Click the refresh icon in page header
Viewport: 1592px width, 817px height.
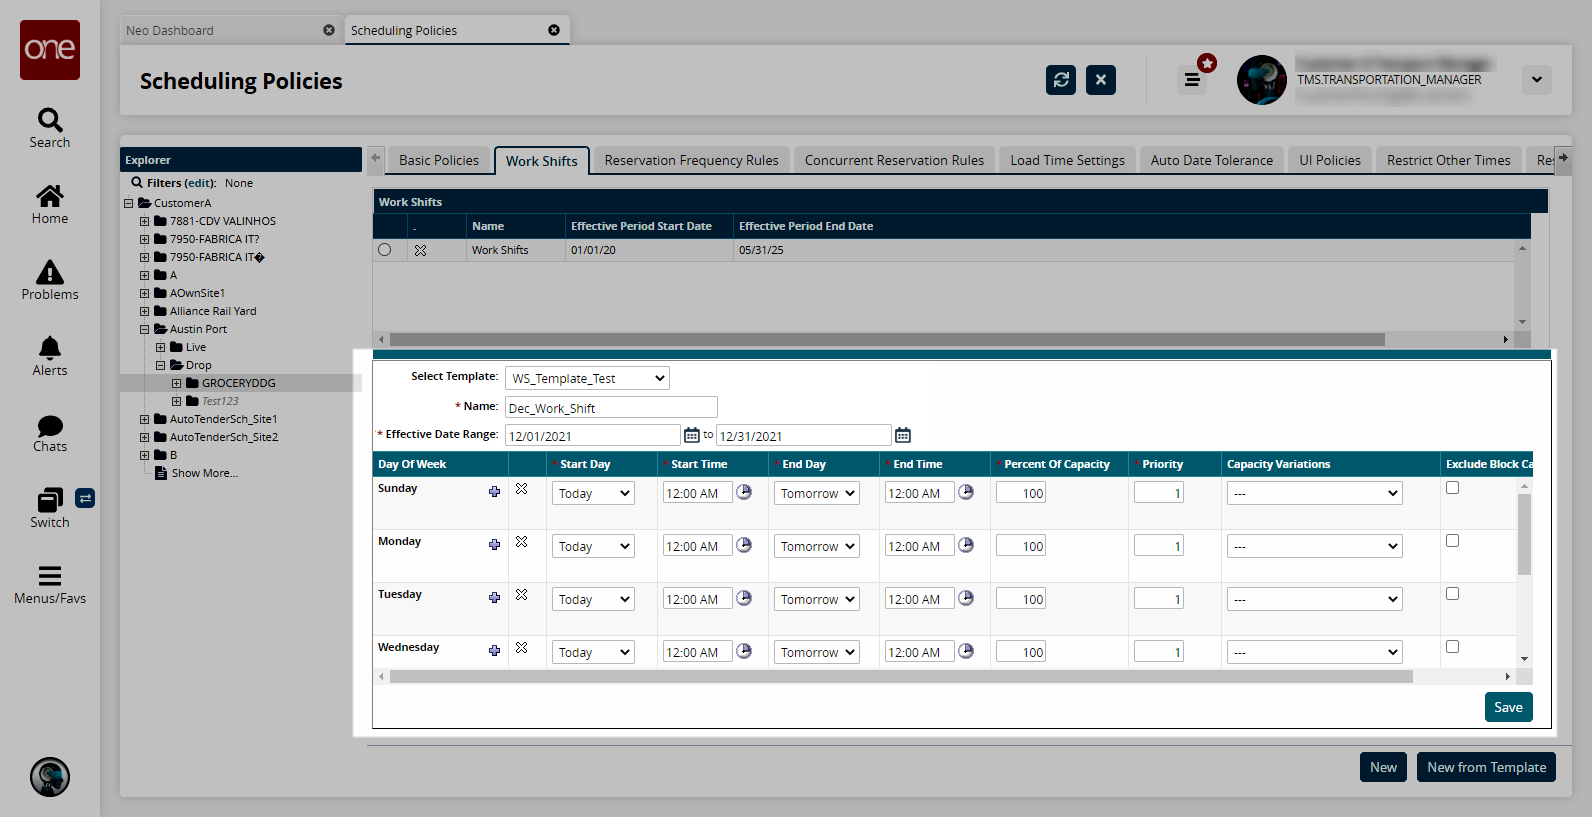tap(1061, 80)
